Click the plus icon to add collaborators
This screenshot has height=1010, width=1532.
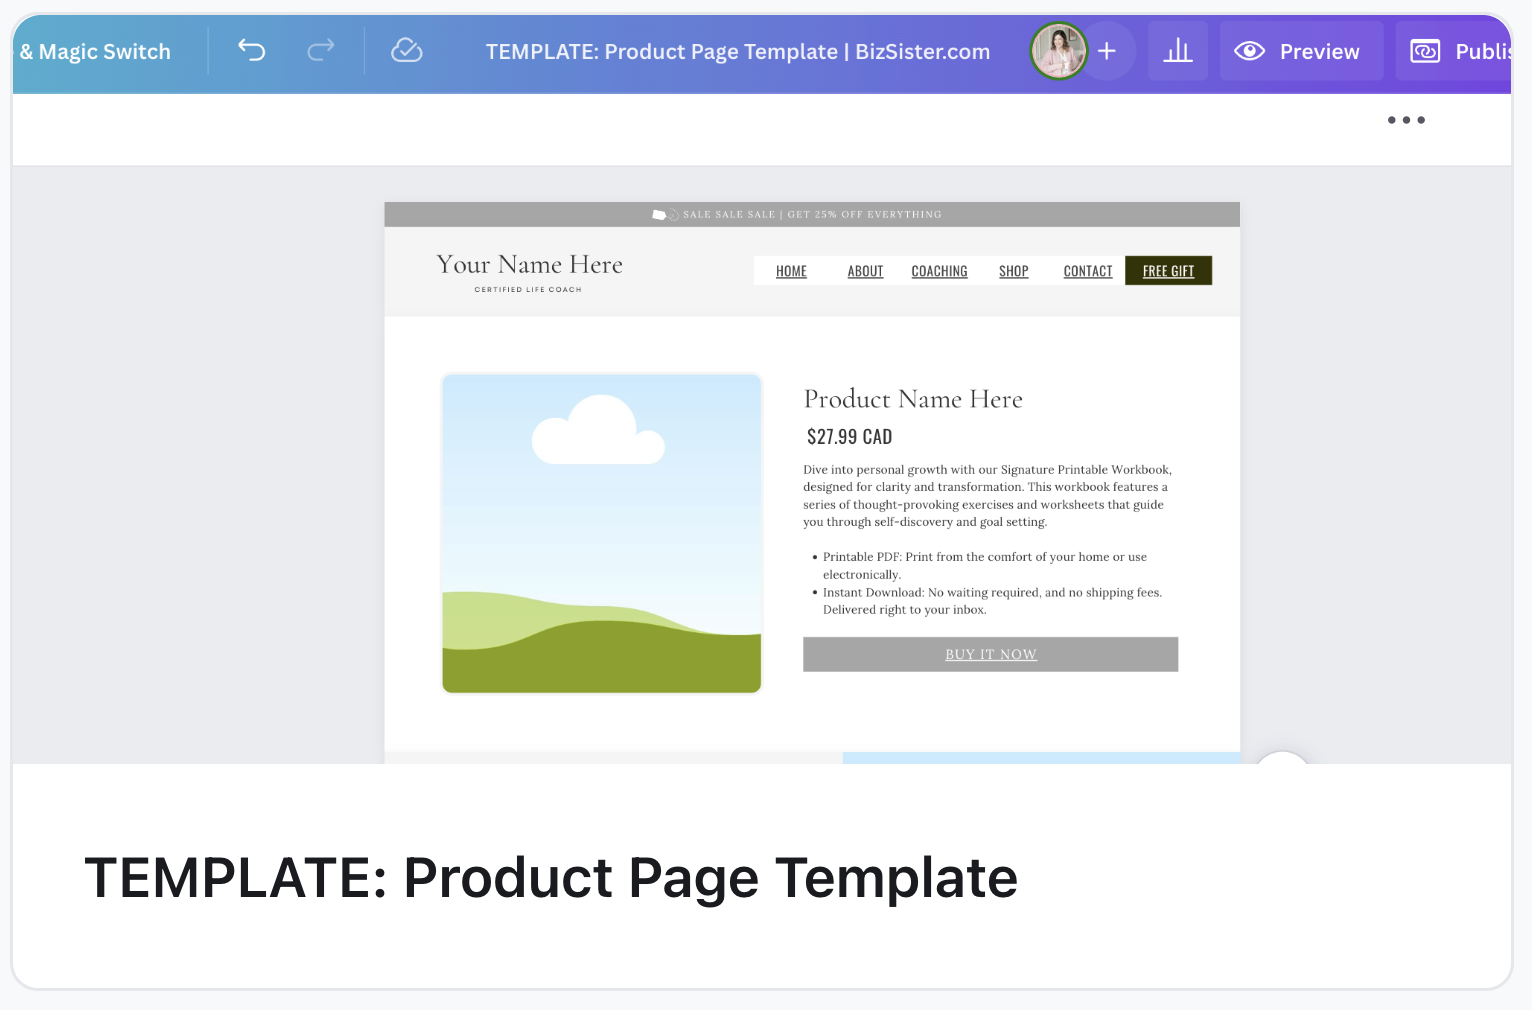(x=1107, y=51)
